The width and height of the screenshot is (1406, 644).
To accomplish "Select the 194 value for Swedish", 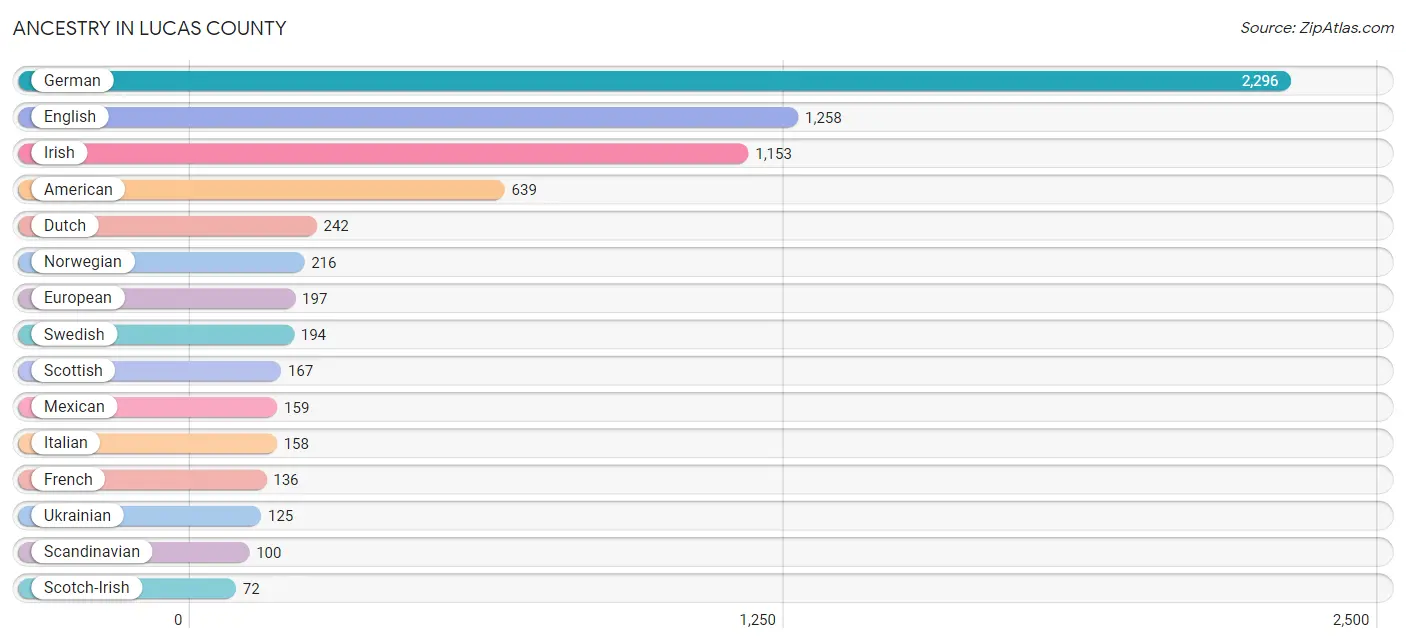I will [x=314, y=335].
